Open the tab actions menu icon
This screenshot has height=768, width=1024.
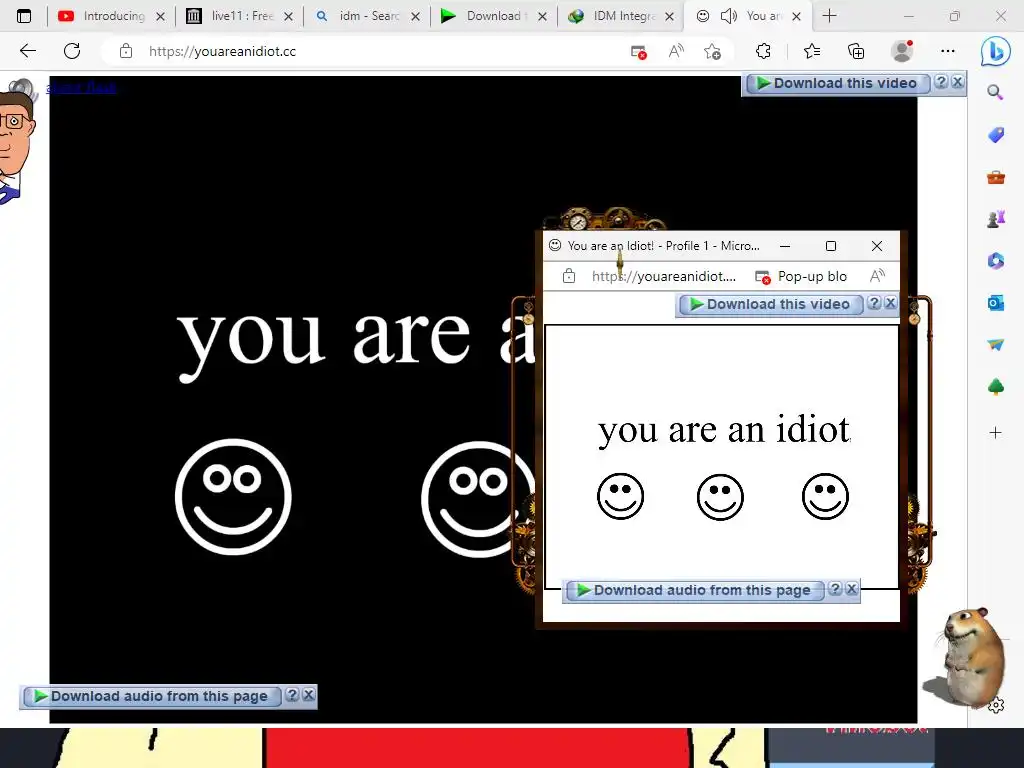(x=24, y=16)
